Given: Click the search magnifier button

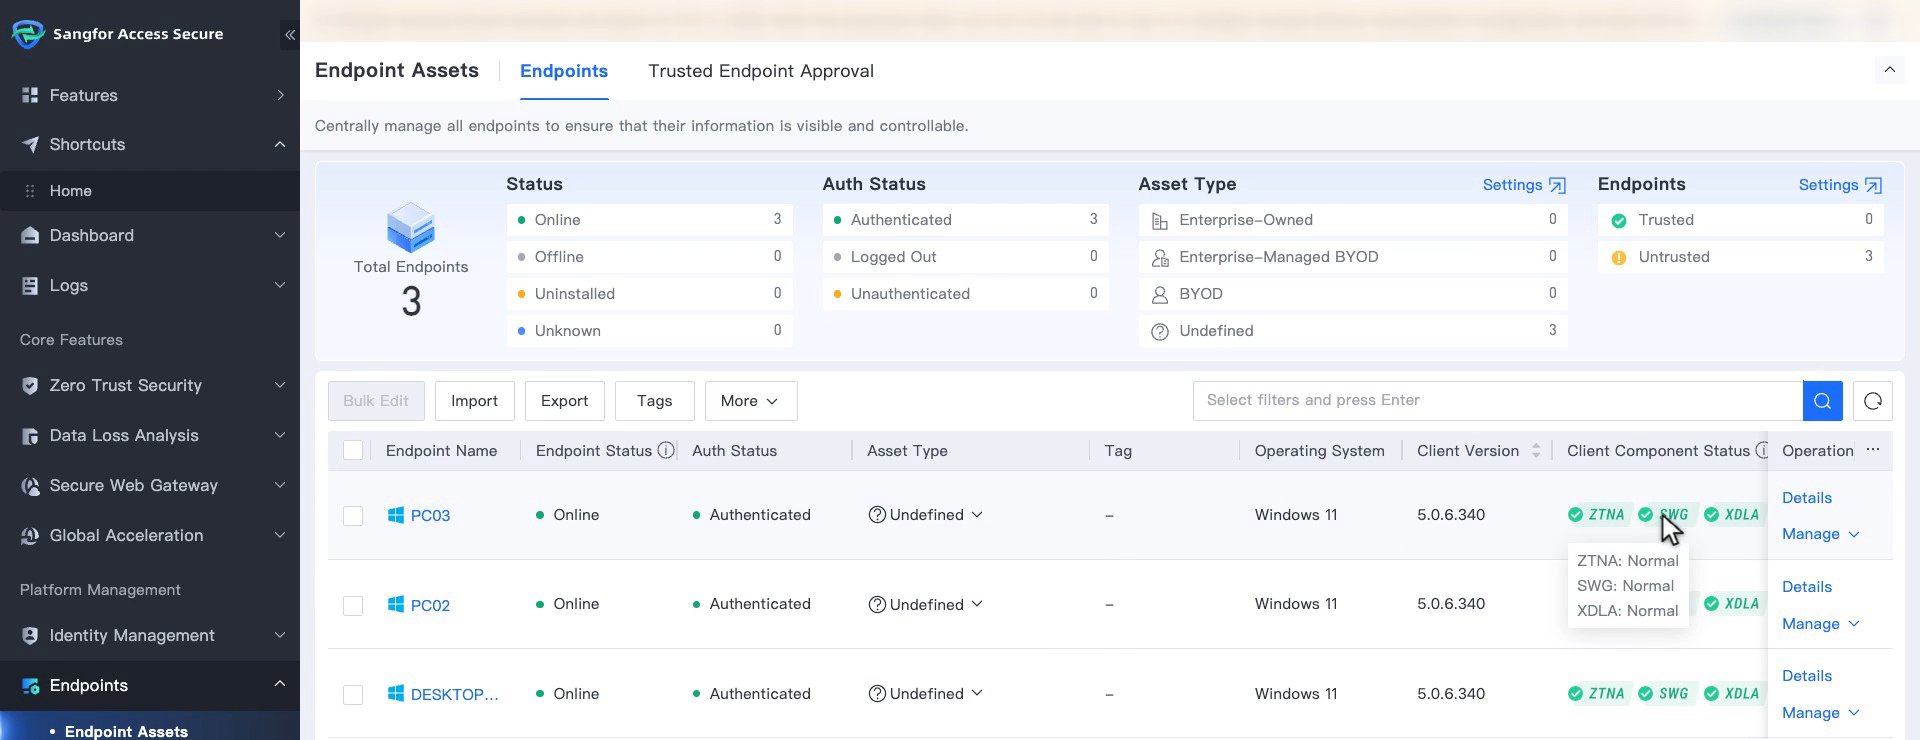Looking at the screenshot, I should pos(1822,401).
